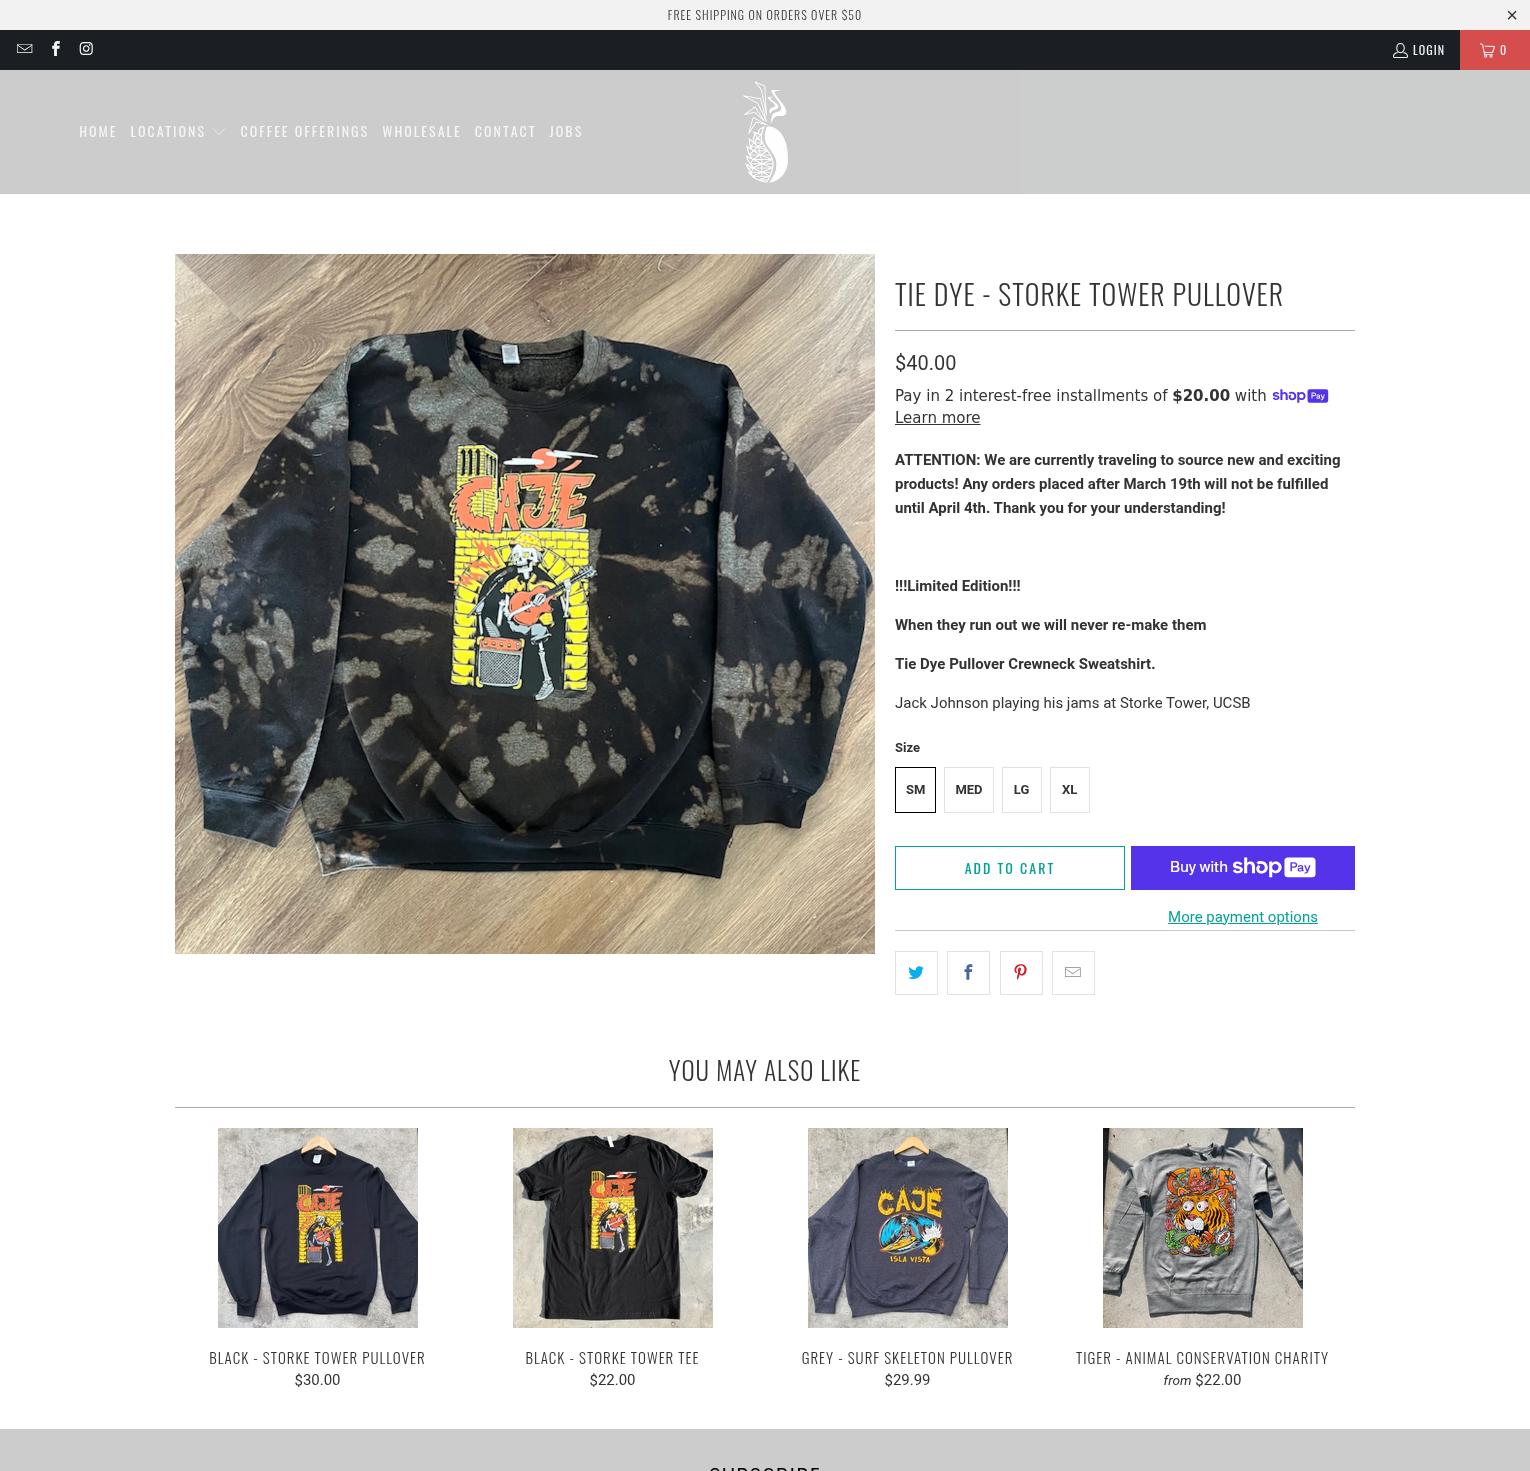The width and height of the screenshot is (1530, 1471).
Task: Share product via email icon
Action: [x=1073, y=973]
